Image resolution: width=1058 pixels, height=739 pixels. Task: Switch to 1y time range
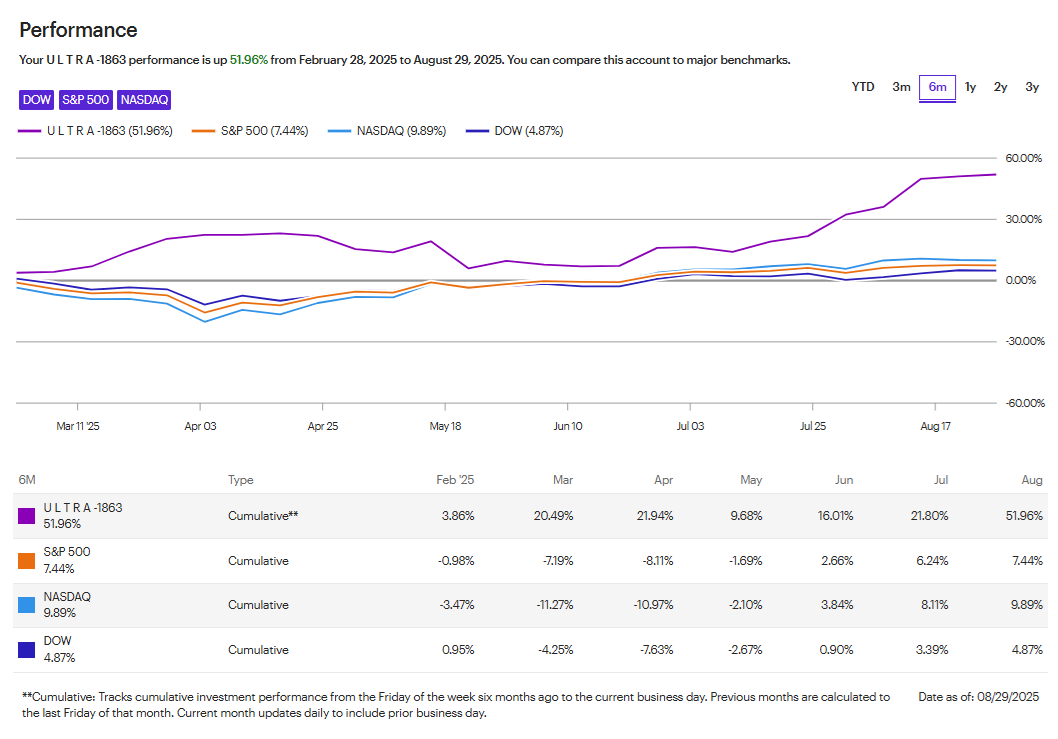[x=970, y=87]
